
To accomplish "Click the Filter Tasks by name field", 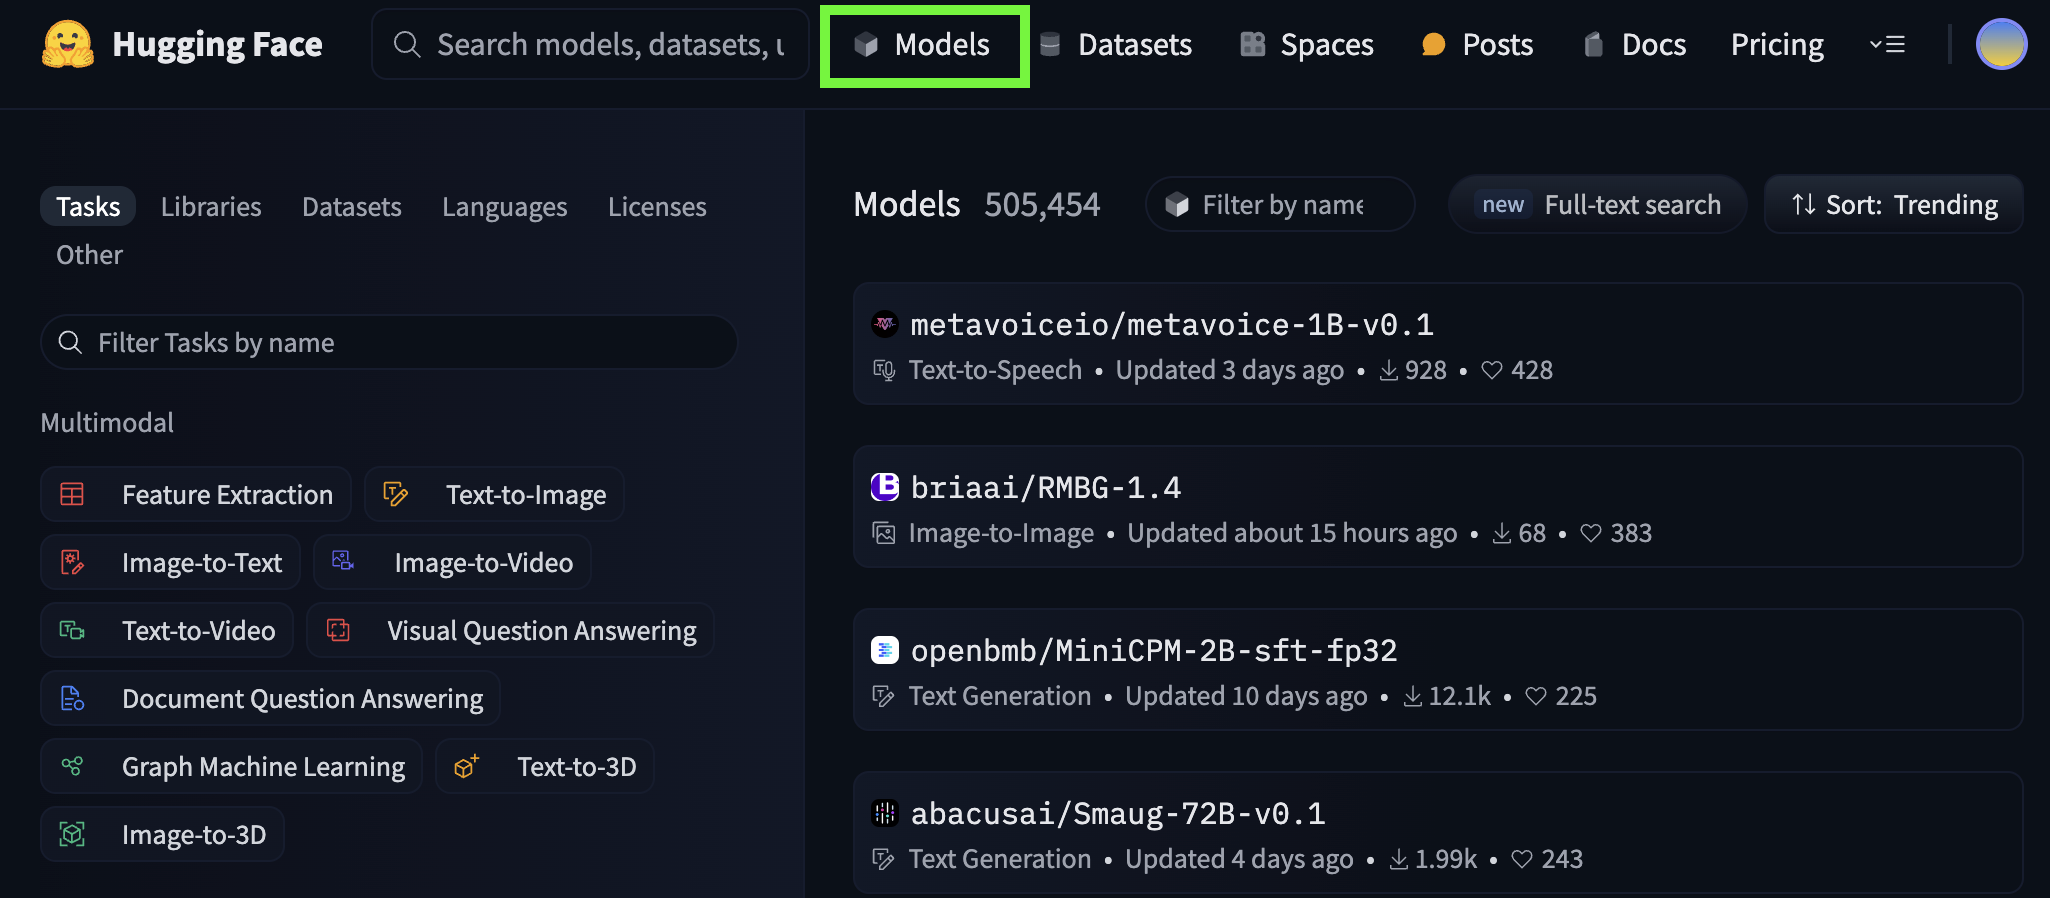I will [x=390, y=343].
